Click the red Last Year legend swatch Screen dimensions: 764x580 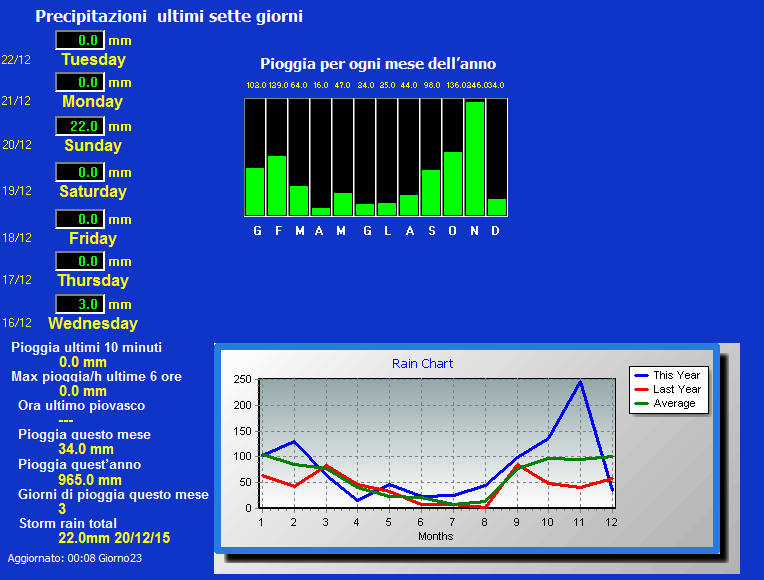coord(641,389)
